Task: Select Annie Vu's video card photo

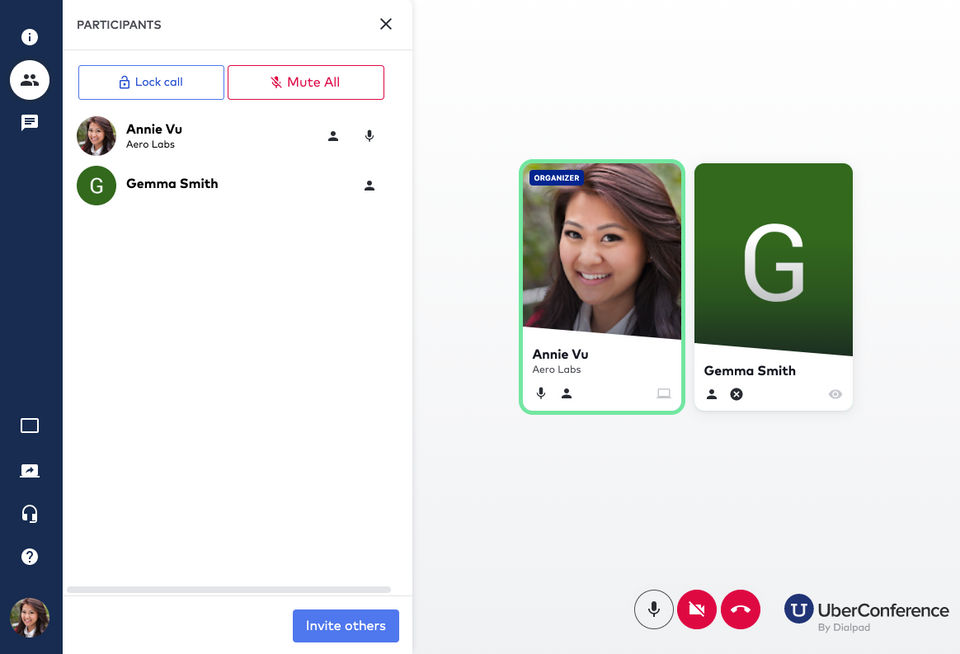Action: 602,250
